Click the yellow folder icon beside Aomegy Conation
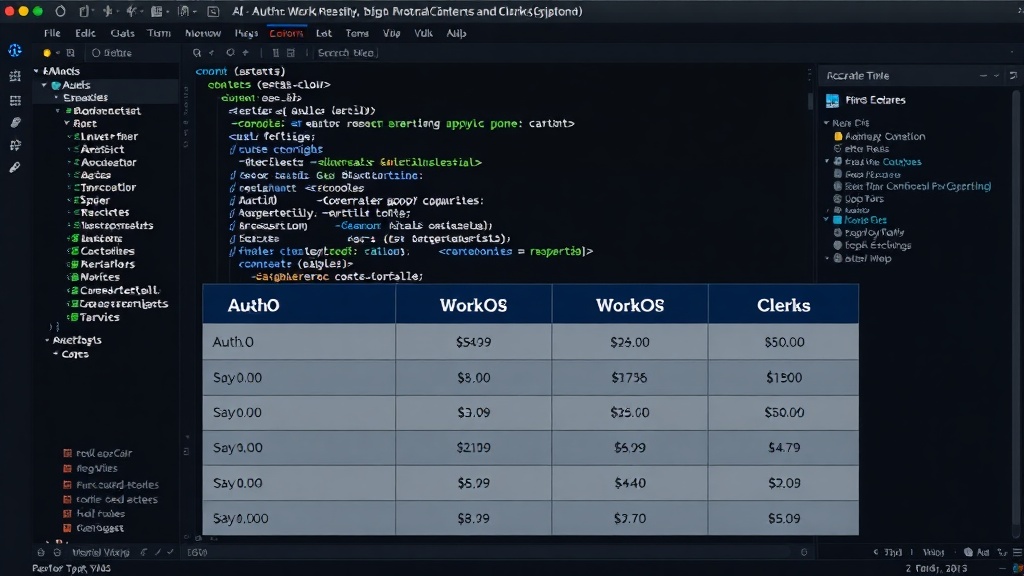This screenshot has height=576, width=1024. pos(838,136)
